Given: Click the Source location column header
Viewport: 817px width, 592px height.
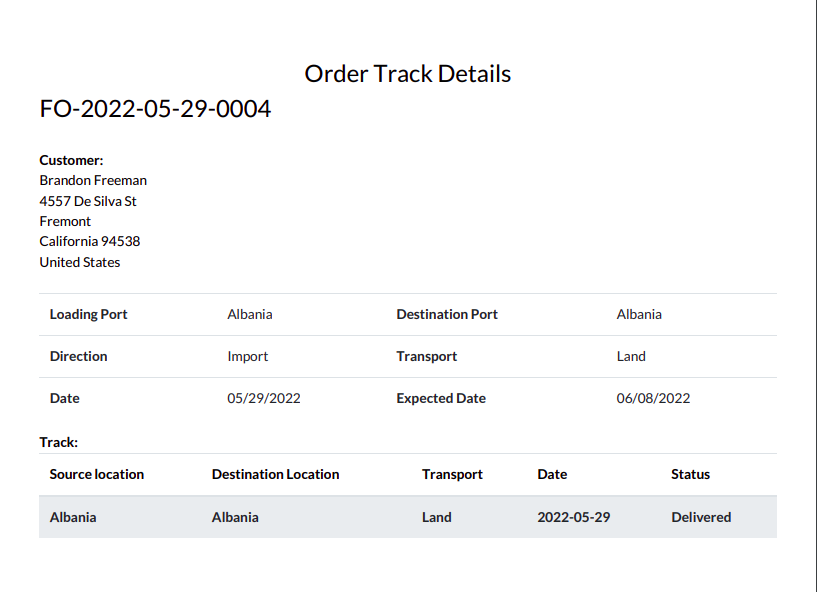Looking at the screenshot, I should pos(97,474).
